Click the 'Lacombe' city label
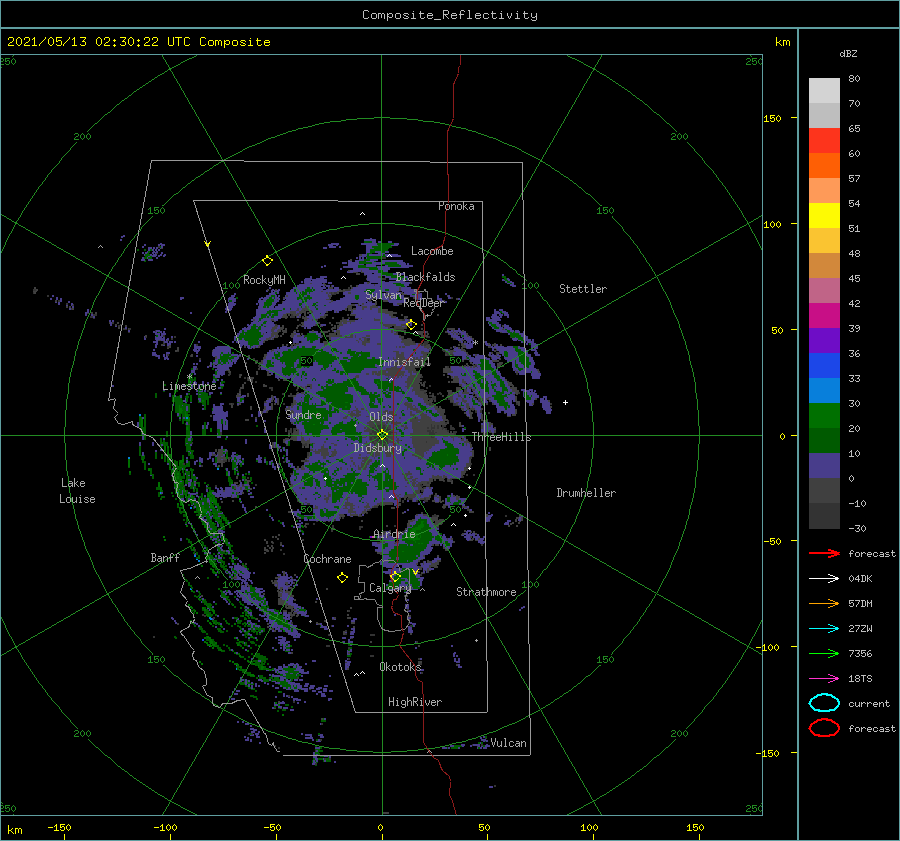Viewport: 900px width, 841px height. click(x=432, y=251)
